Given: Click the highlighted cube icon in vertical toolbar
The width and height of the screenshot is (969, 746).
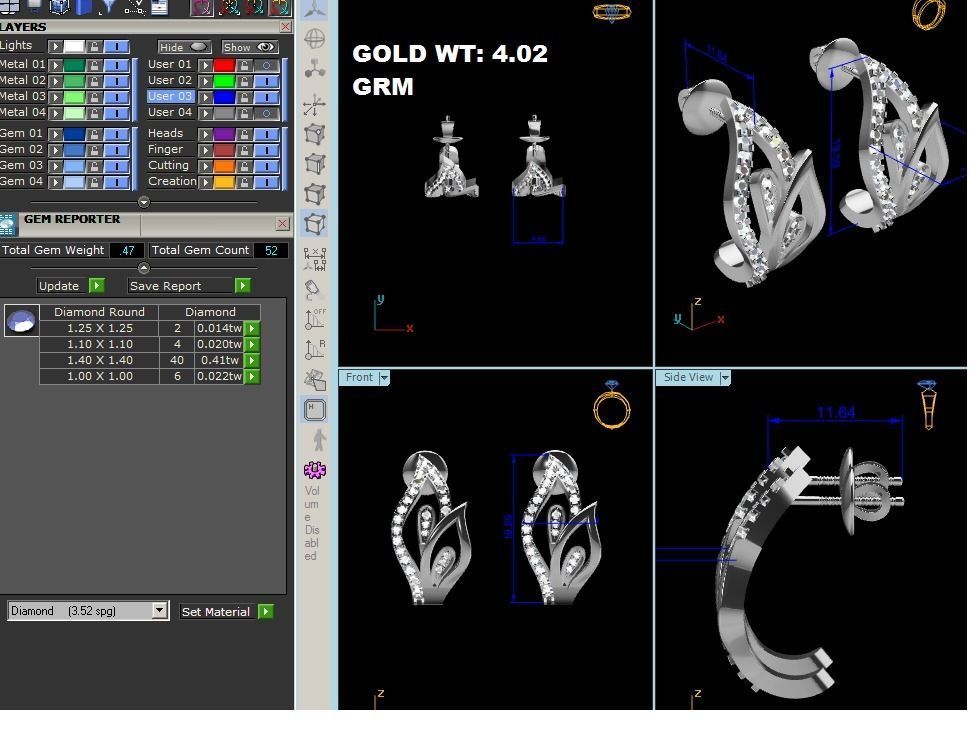Looking at the screenshot, I should 315,223.
